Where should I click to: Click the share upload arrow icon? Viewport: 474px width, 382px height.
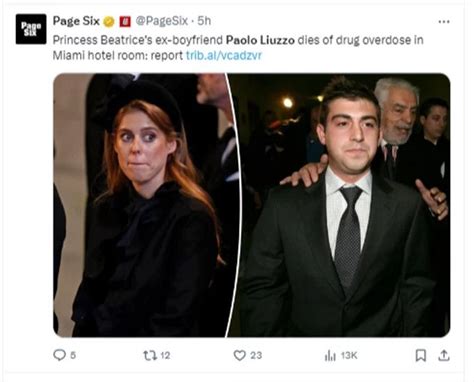[x=444, y=355]
